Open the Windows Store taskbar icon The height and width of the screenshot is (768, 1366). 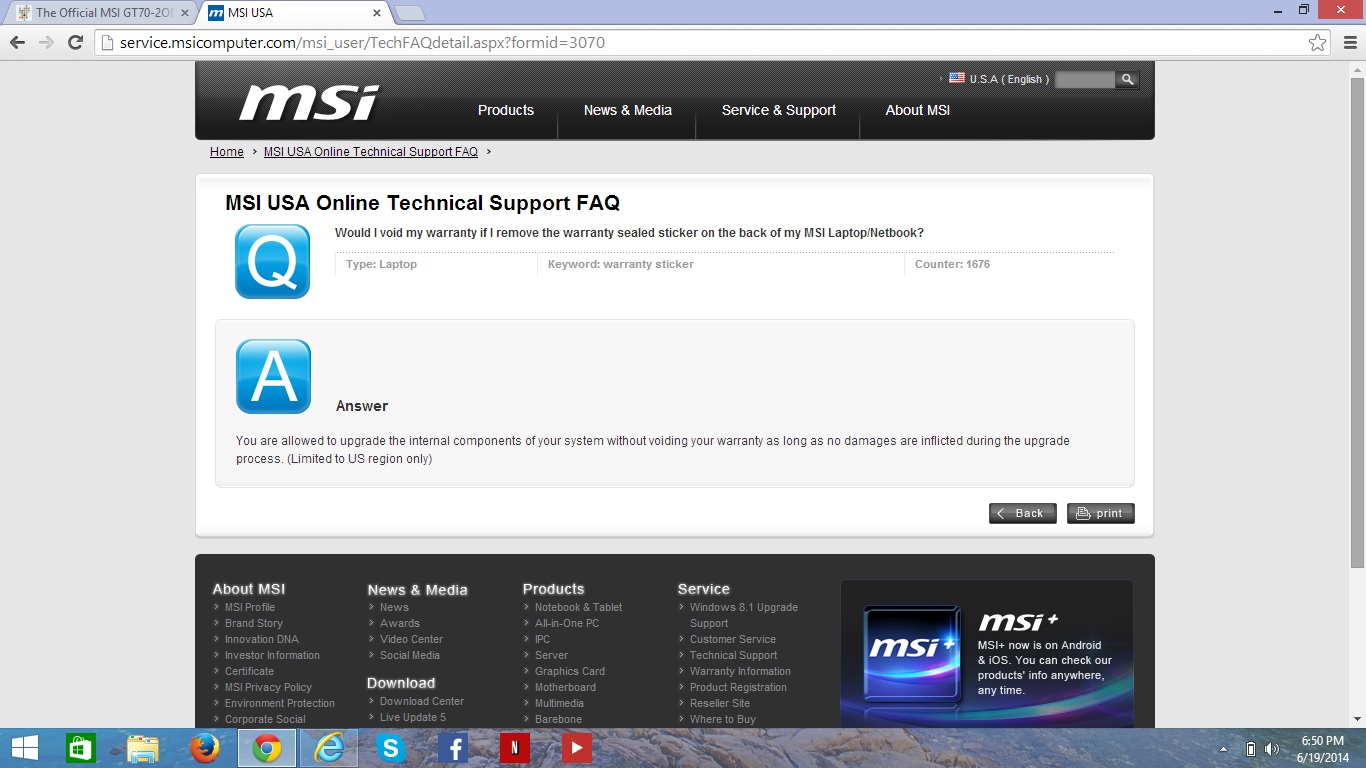point(81,748)
